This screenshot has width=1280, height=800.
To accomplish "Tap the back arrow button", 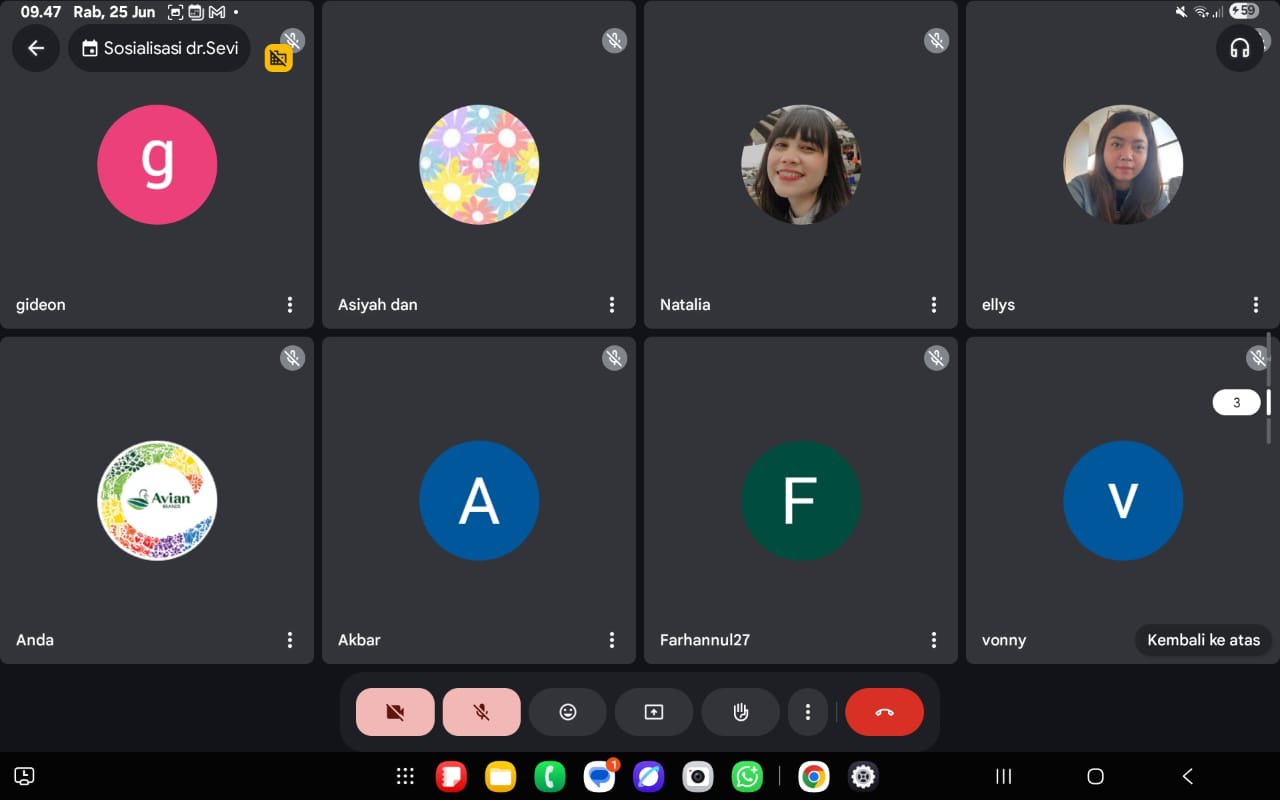I will tap(36, 48).
